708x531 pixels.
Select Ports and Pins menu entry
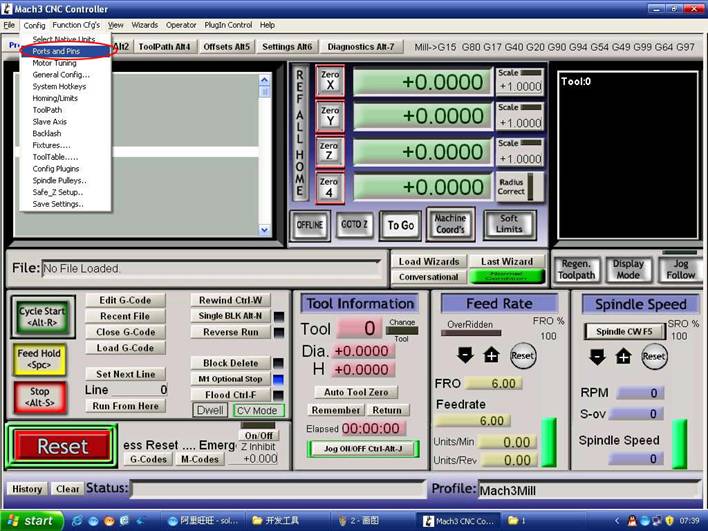click(56, 51)
